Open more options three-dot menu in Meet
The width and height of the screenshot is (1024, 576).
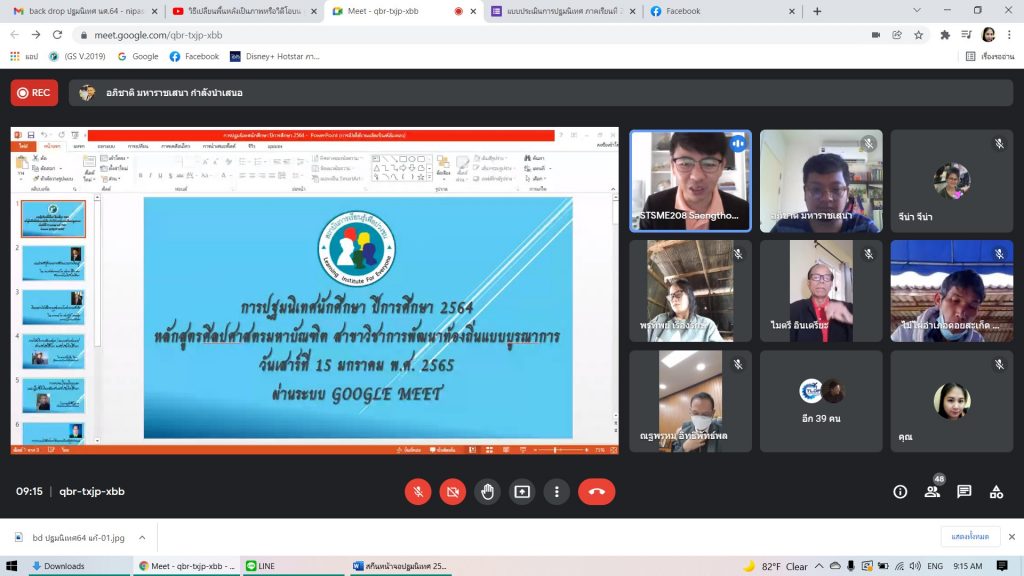556,491
